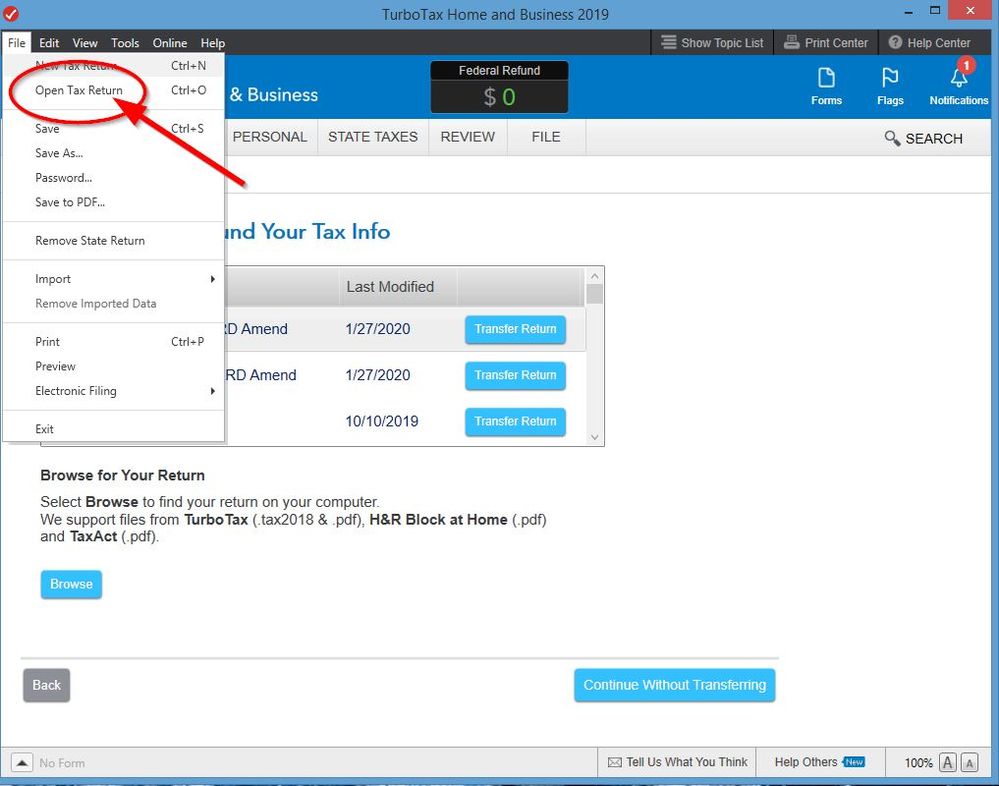
Task: Maximize the TurboTax window
Action: point(935,11)
